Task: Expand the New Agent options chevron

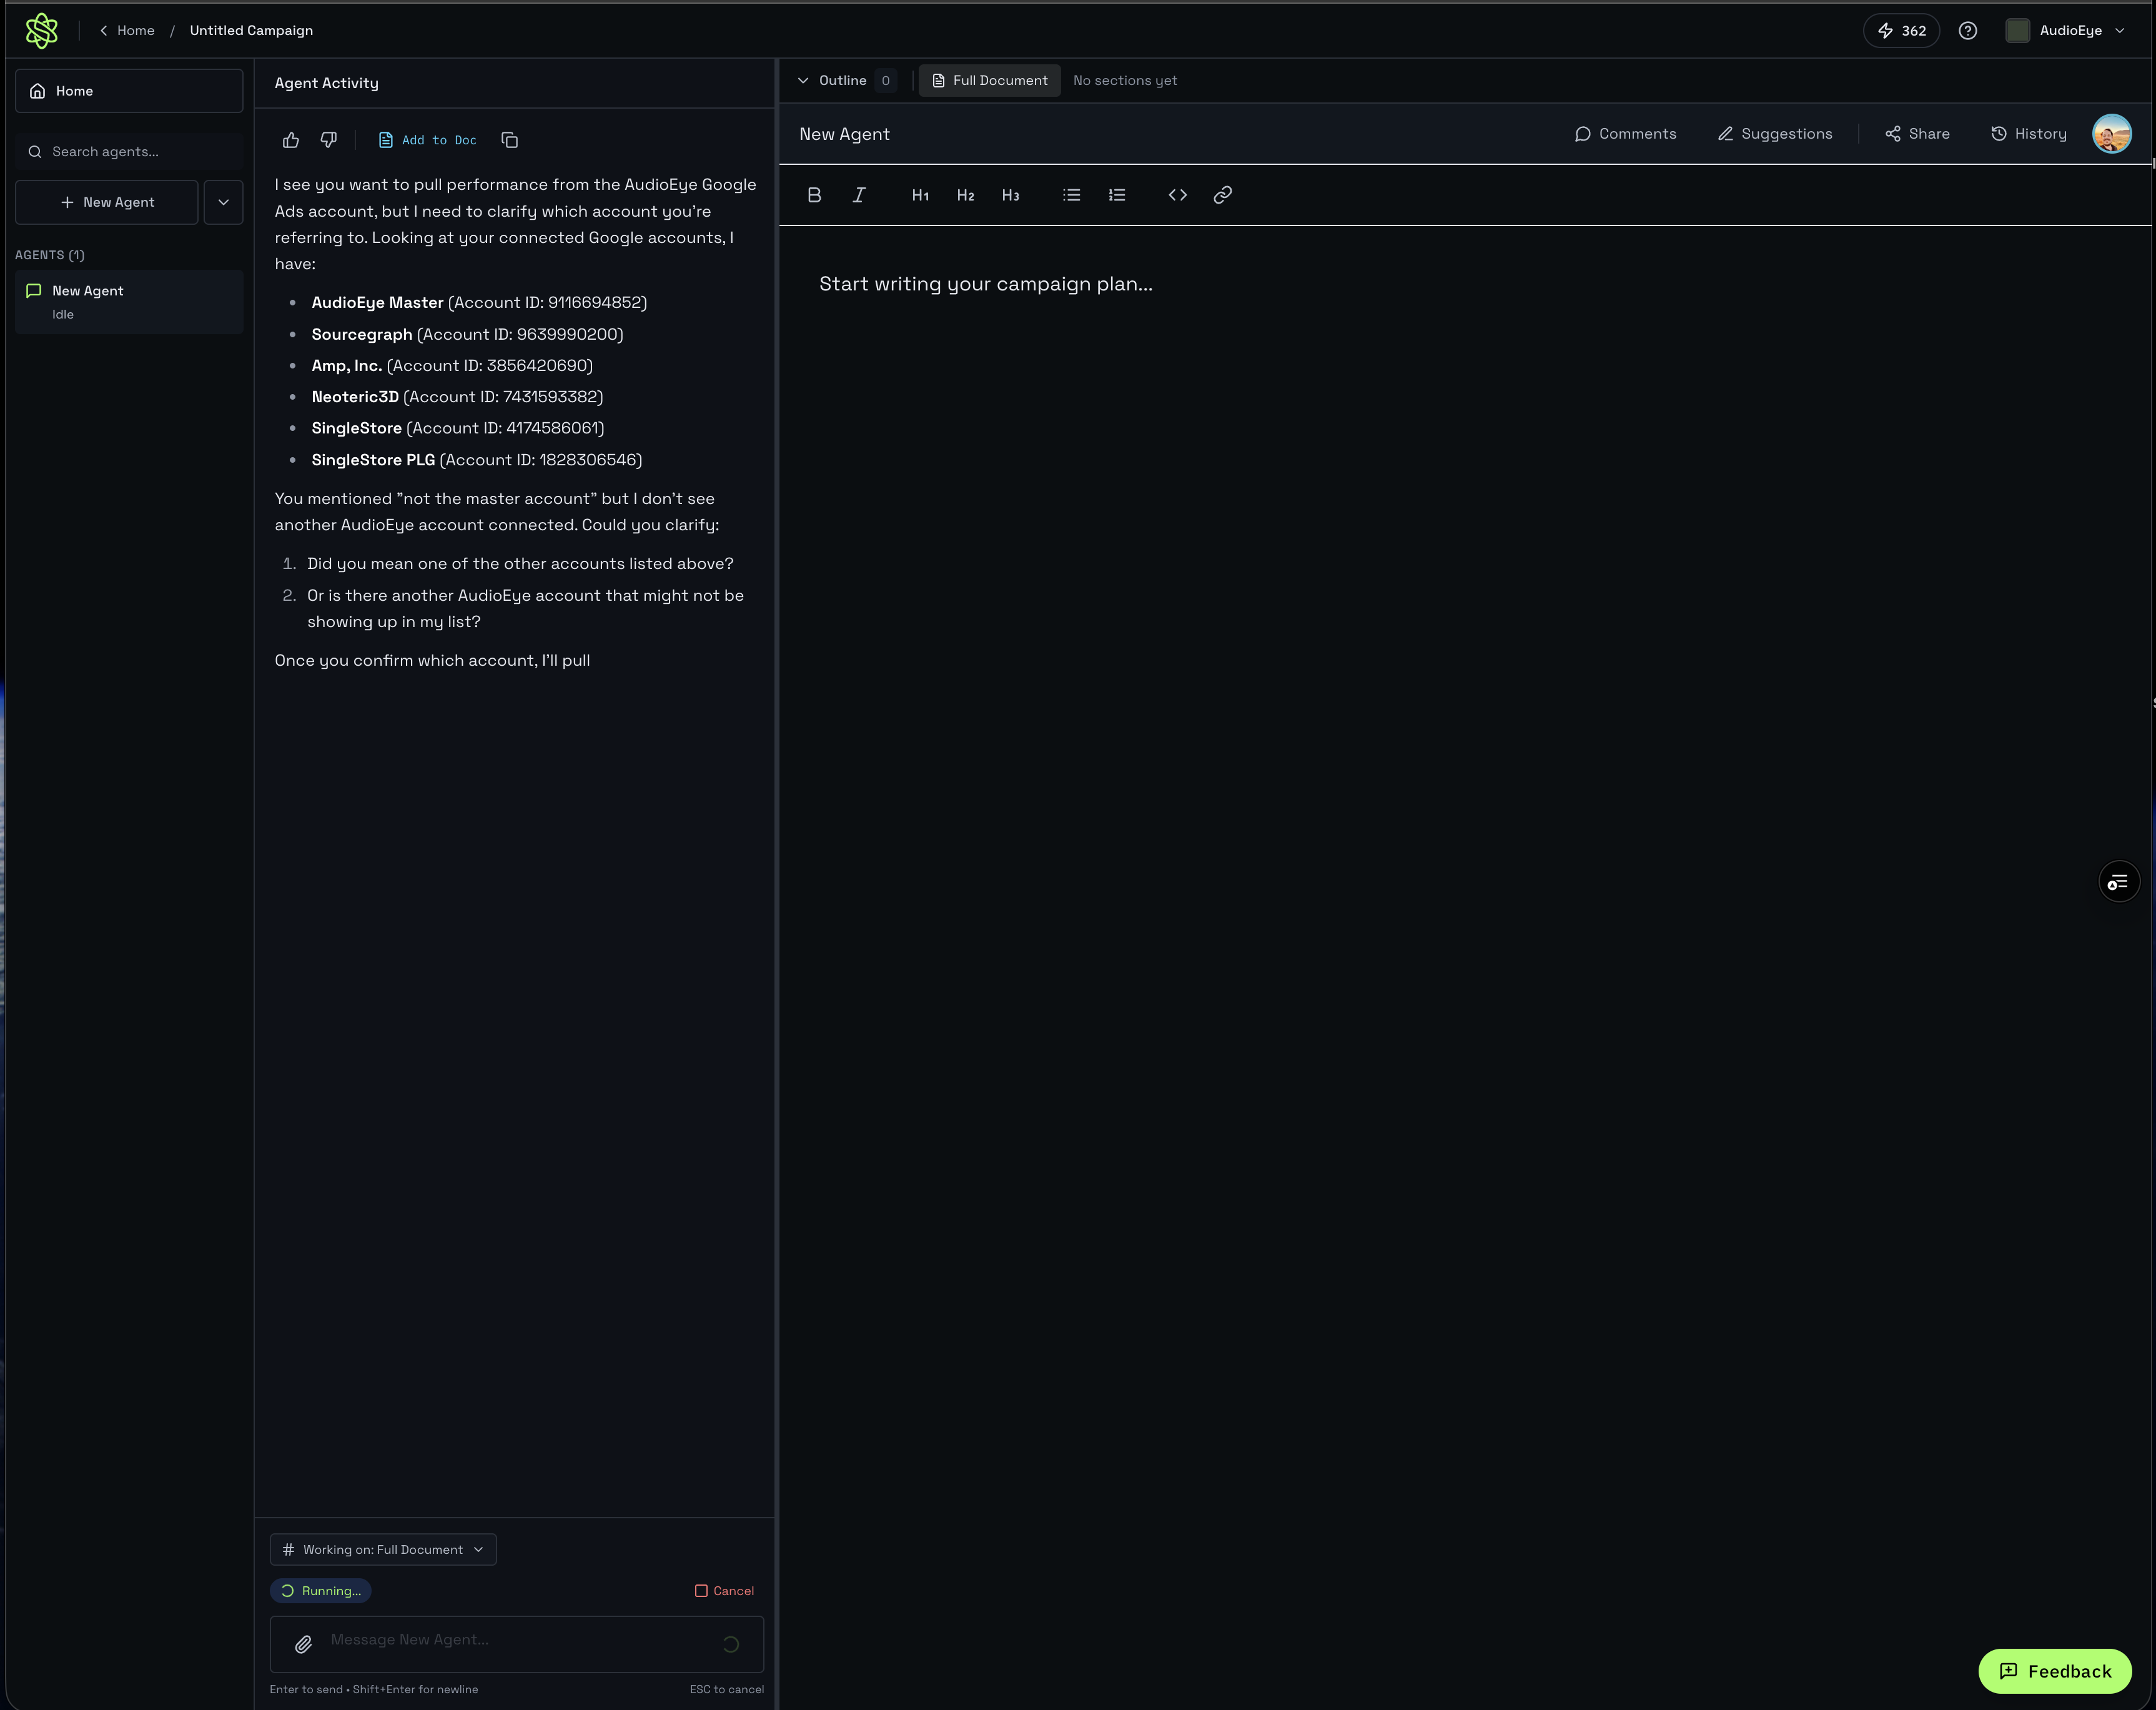Action: [223, 202]
